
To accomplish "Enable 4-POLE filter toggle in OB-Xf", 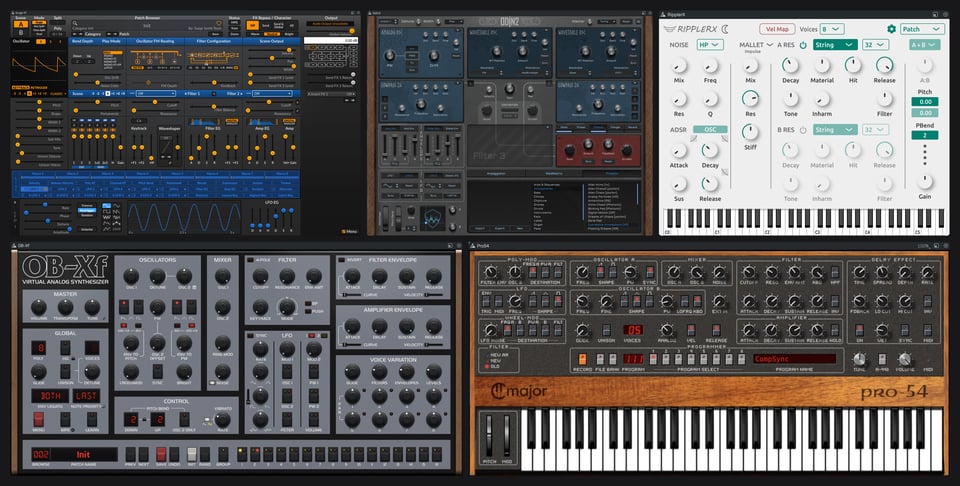I will click(250, 260).
